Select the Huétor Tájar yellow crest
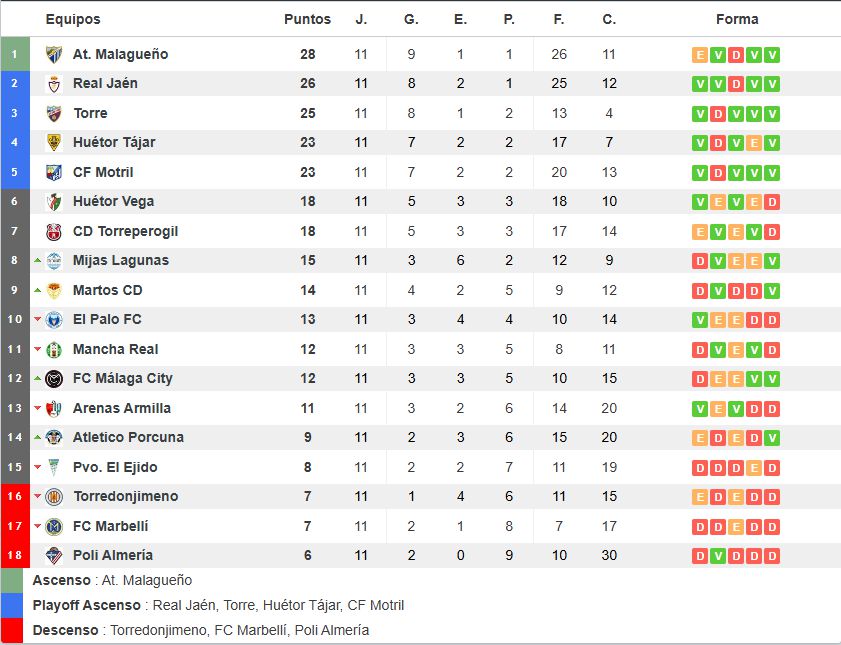The width and height of the screenshot is (841, 645). tap(54, 143)
